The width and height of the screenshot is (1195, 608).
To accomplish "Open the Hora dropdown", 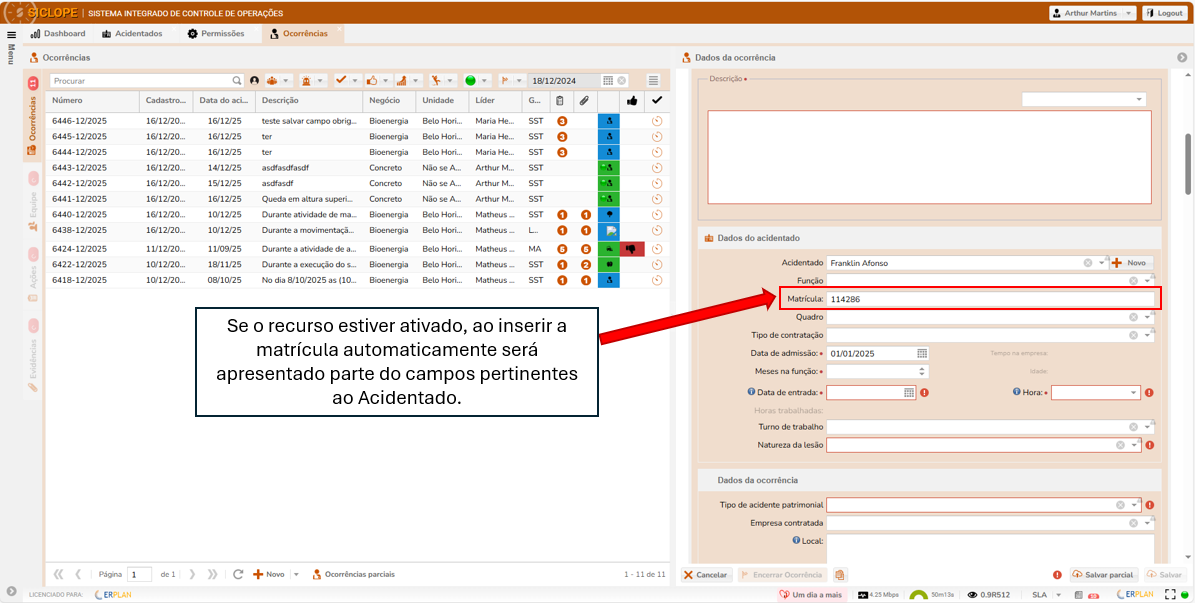I will (1134, 393).
